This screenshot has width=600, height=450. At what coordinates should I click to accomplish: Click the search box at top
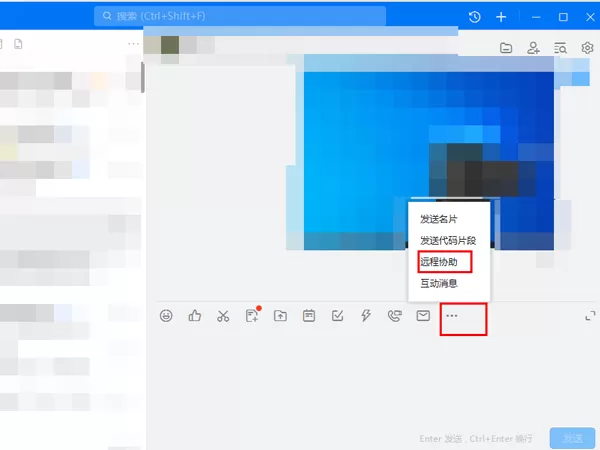(240, 16)
